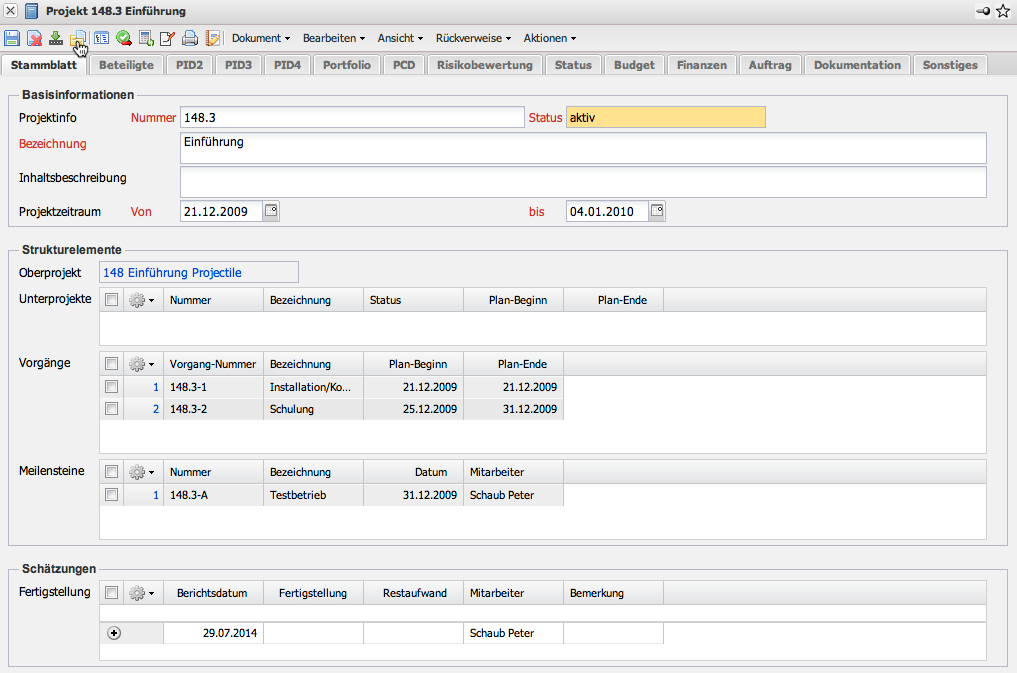
Task: Open the Budget tab
Action: (634, 65)
